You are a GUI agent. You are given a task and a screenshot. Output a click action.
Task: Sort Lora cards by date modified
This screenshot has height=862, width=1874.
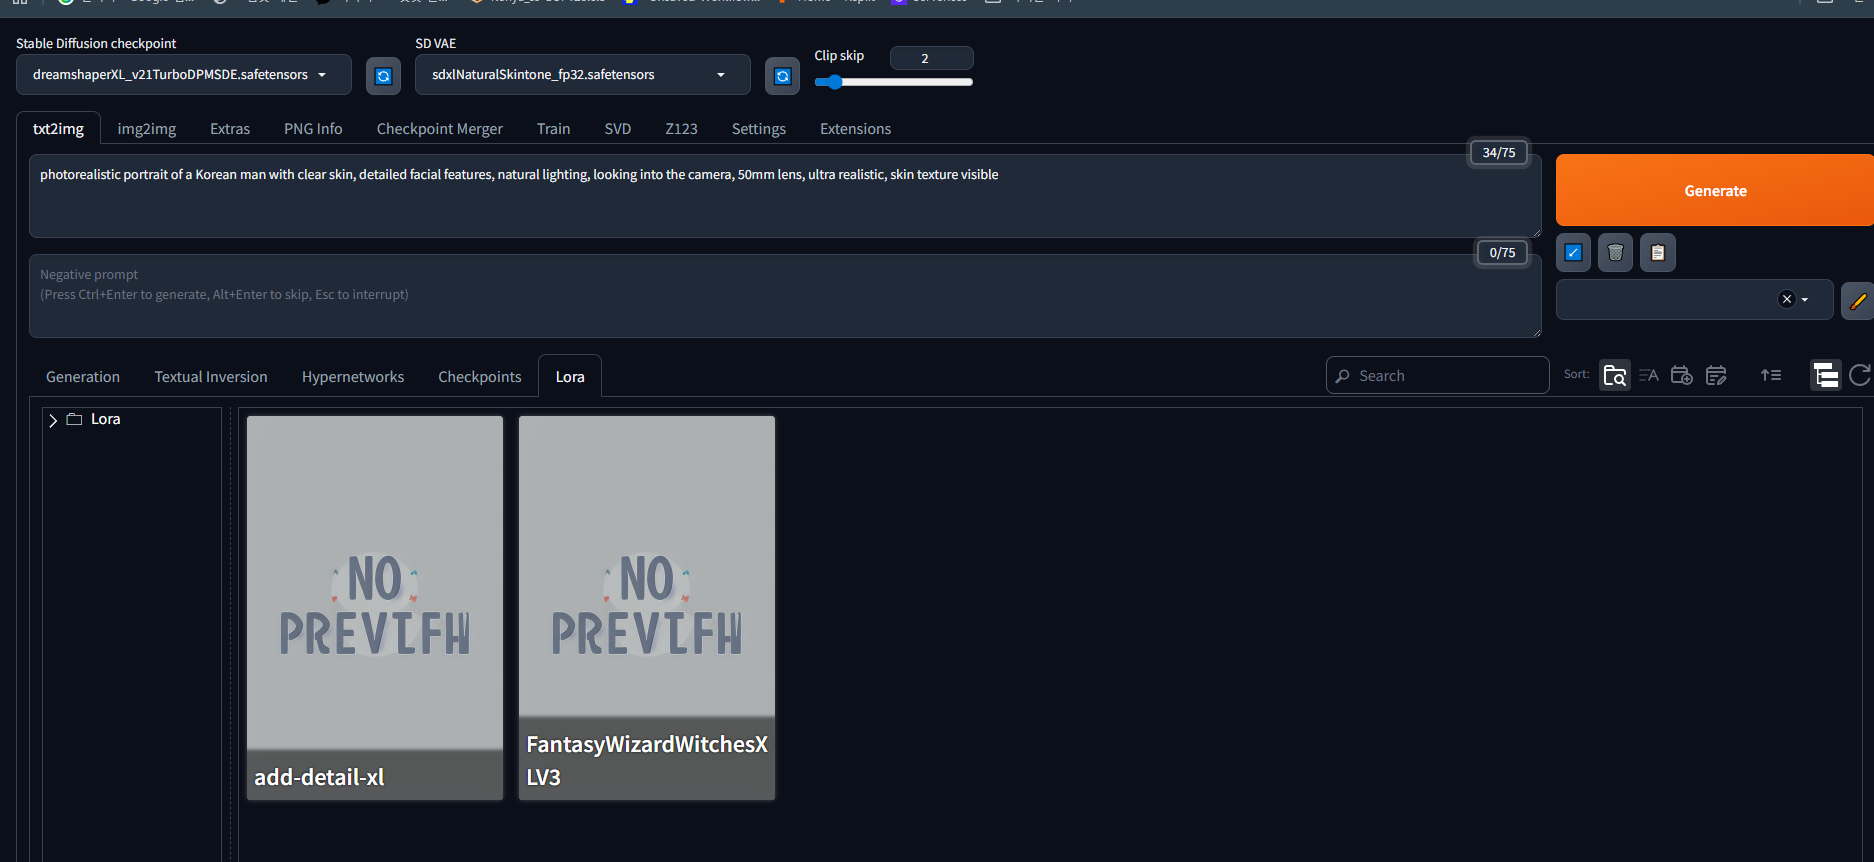pos(1716,375)
